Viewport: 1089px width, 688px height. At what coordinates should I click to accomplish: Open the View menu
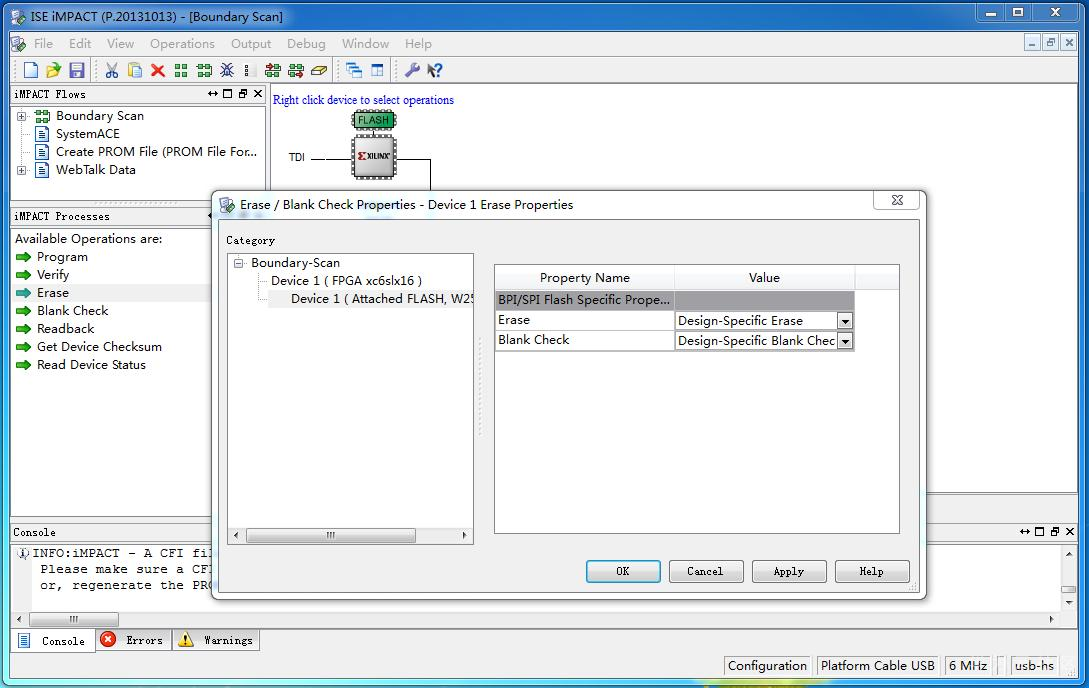click(120, 44)
